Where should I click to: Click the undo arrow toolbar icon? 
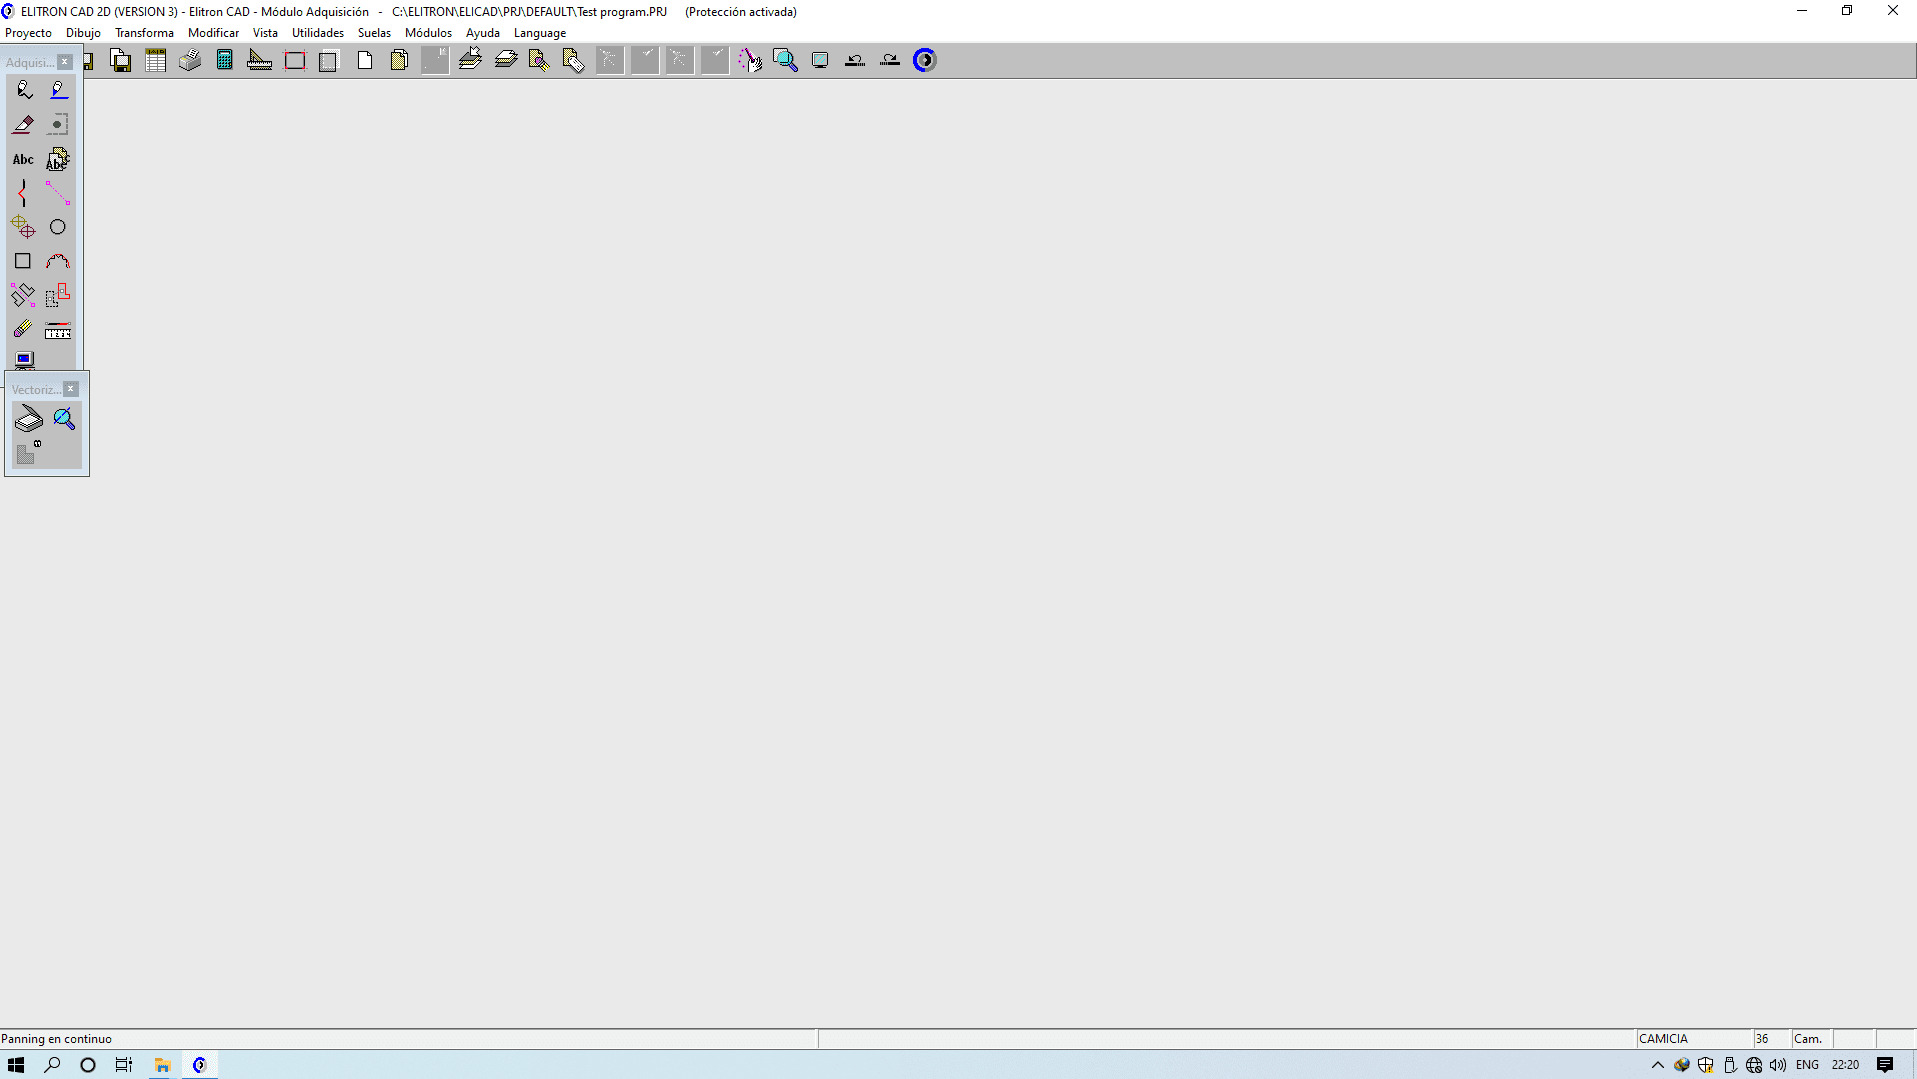[855, 60]
